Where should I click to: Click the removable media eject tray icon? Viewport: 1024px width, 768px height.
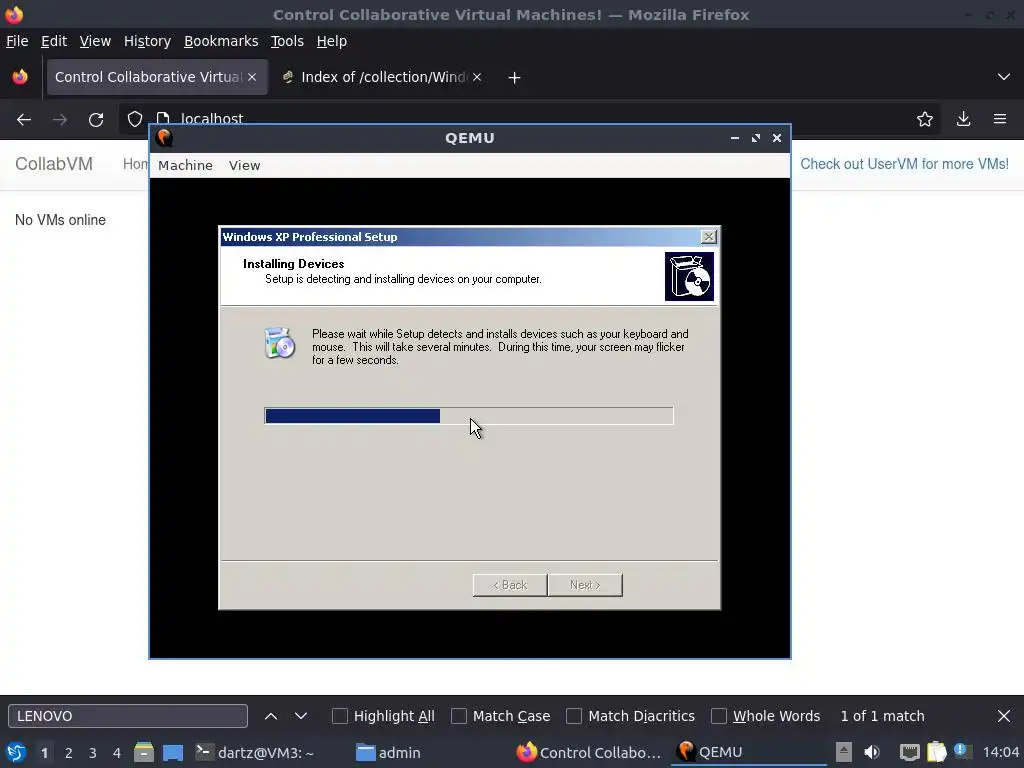point(844,752)
